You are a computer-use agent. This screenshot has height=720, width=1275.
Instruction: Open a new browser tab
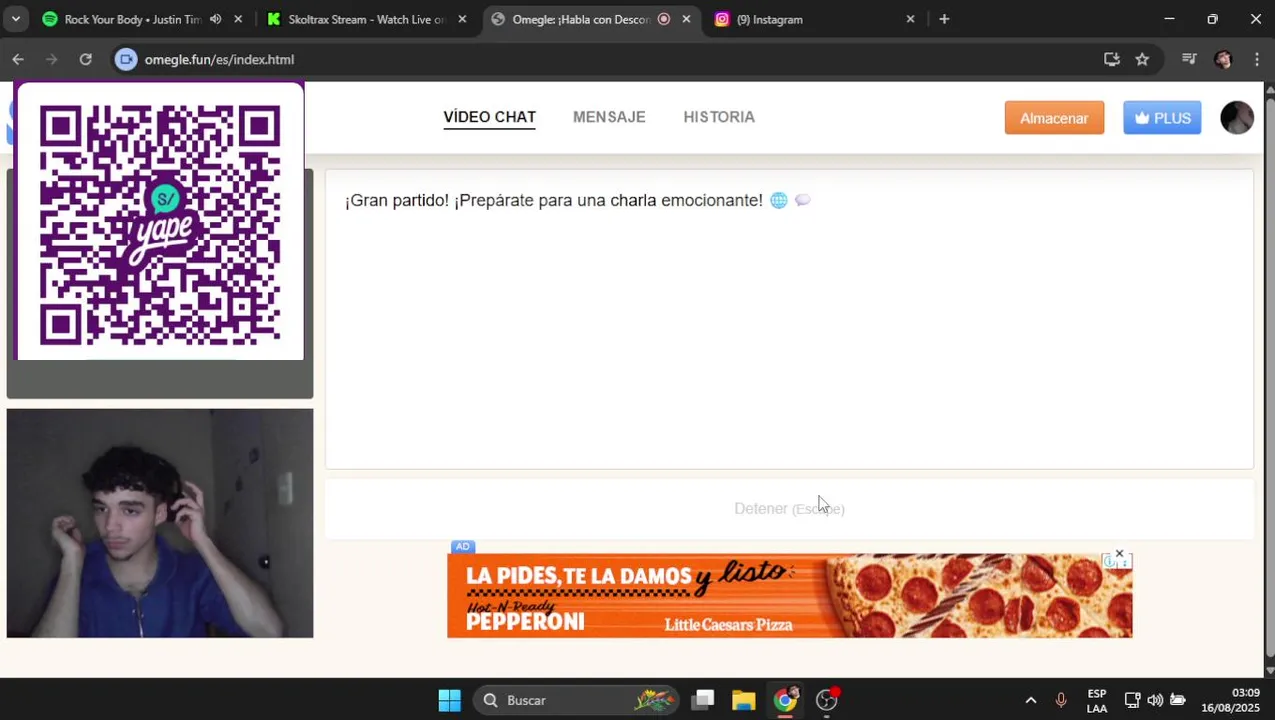tap(944, 19)
